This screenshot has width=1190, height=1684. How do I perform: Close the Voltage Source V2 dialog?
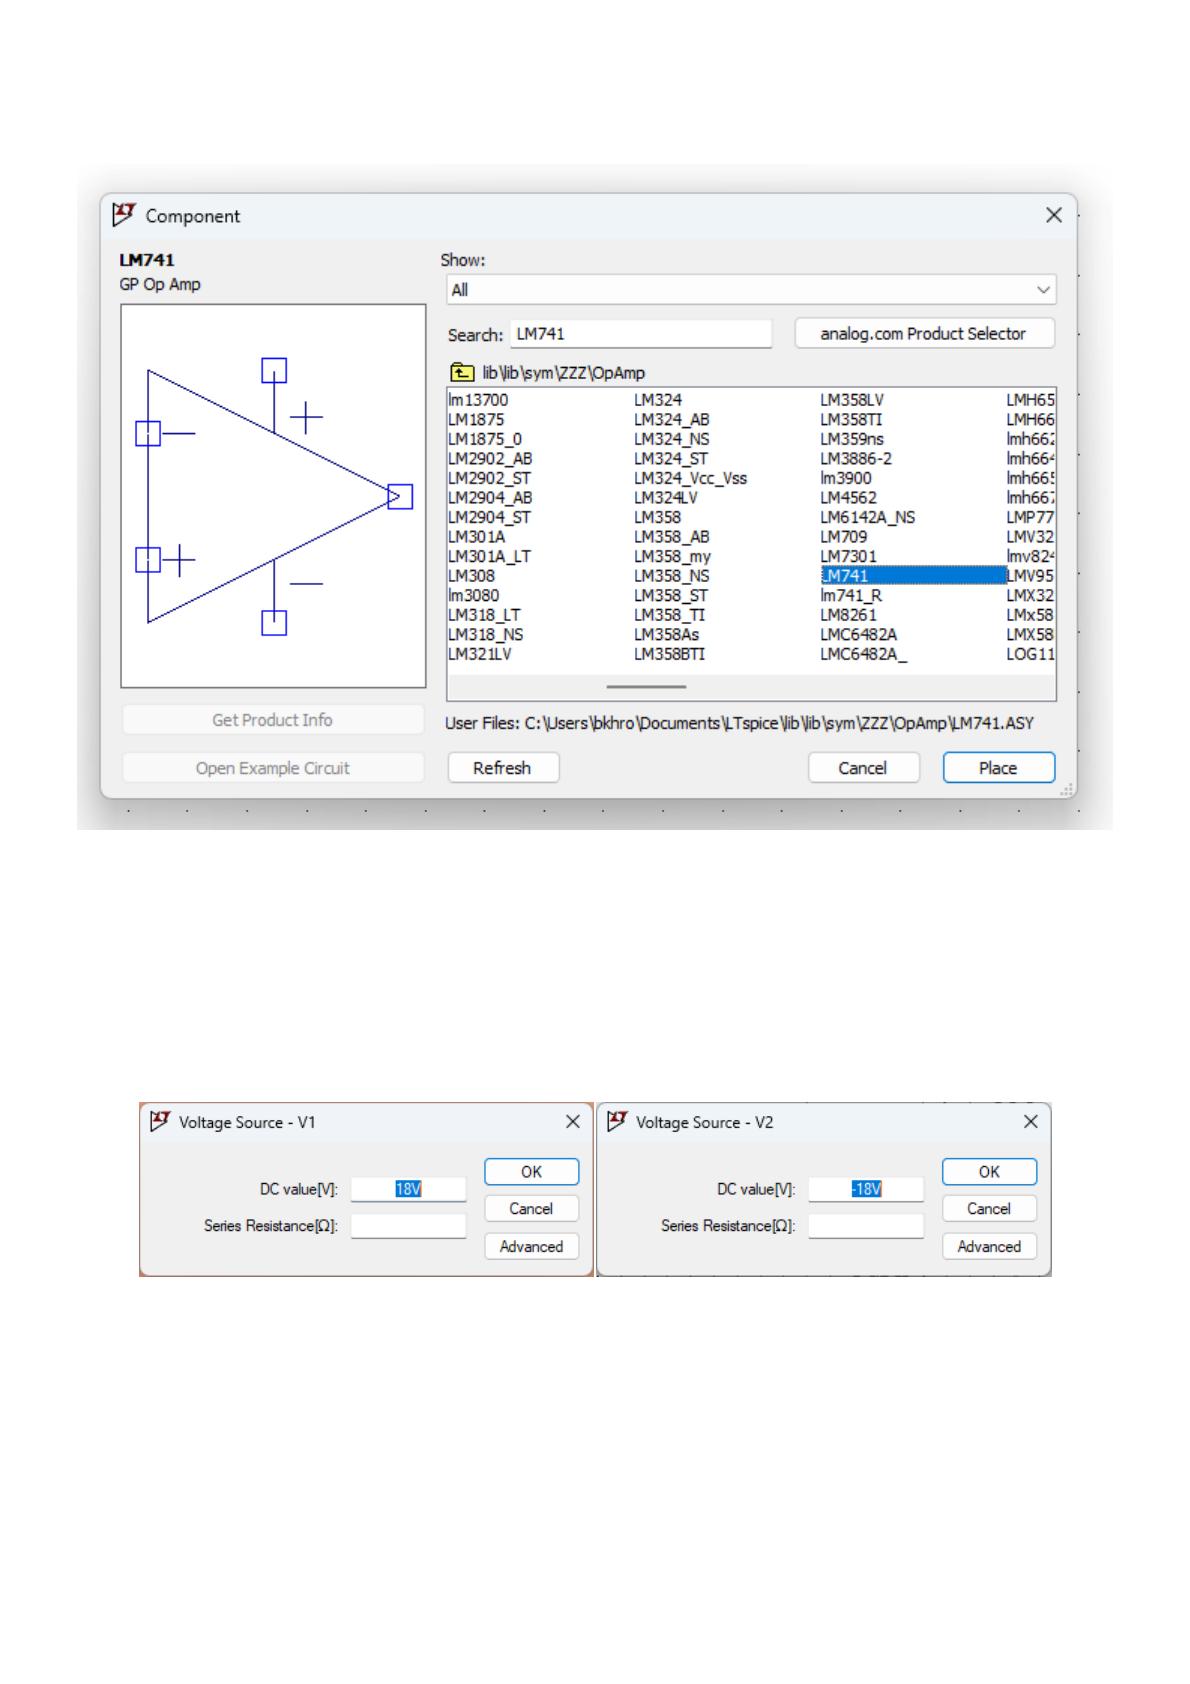(1031, 1122)
